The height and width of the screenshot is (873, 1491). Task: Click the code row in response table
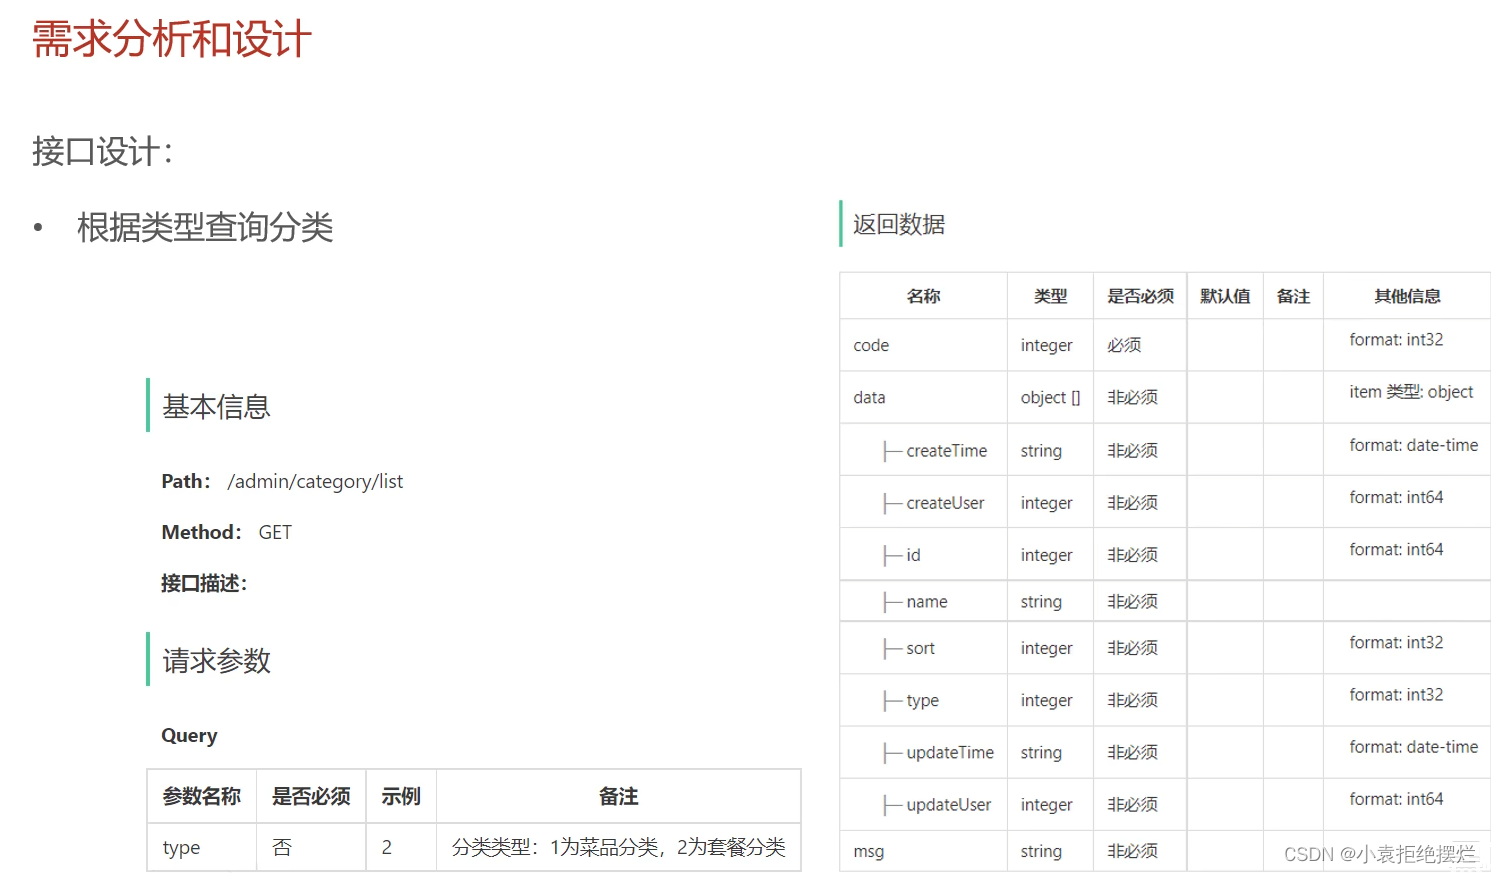(870, 344)
